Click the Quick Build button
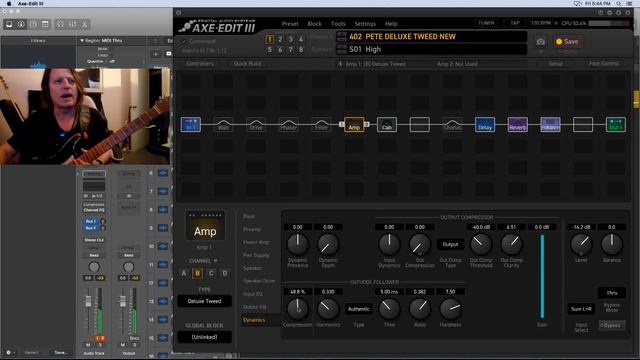This screenshot has height=360, width=640. pos(247,64)
